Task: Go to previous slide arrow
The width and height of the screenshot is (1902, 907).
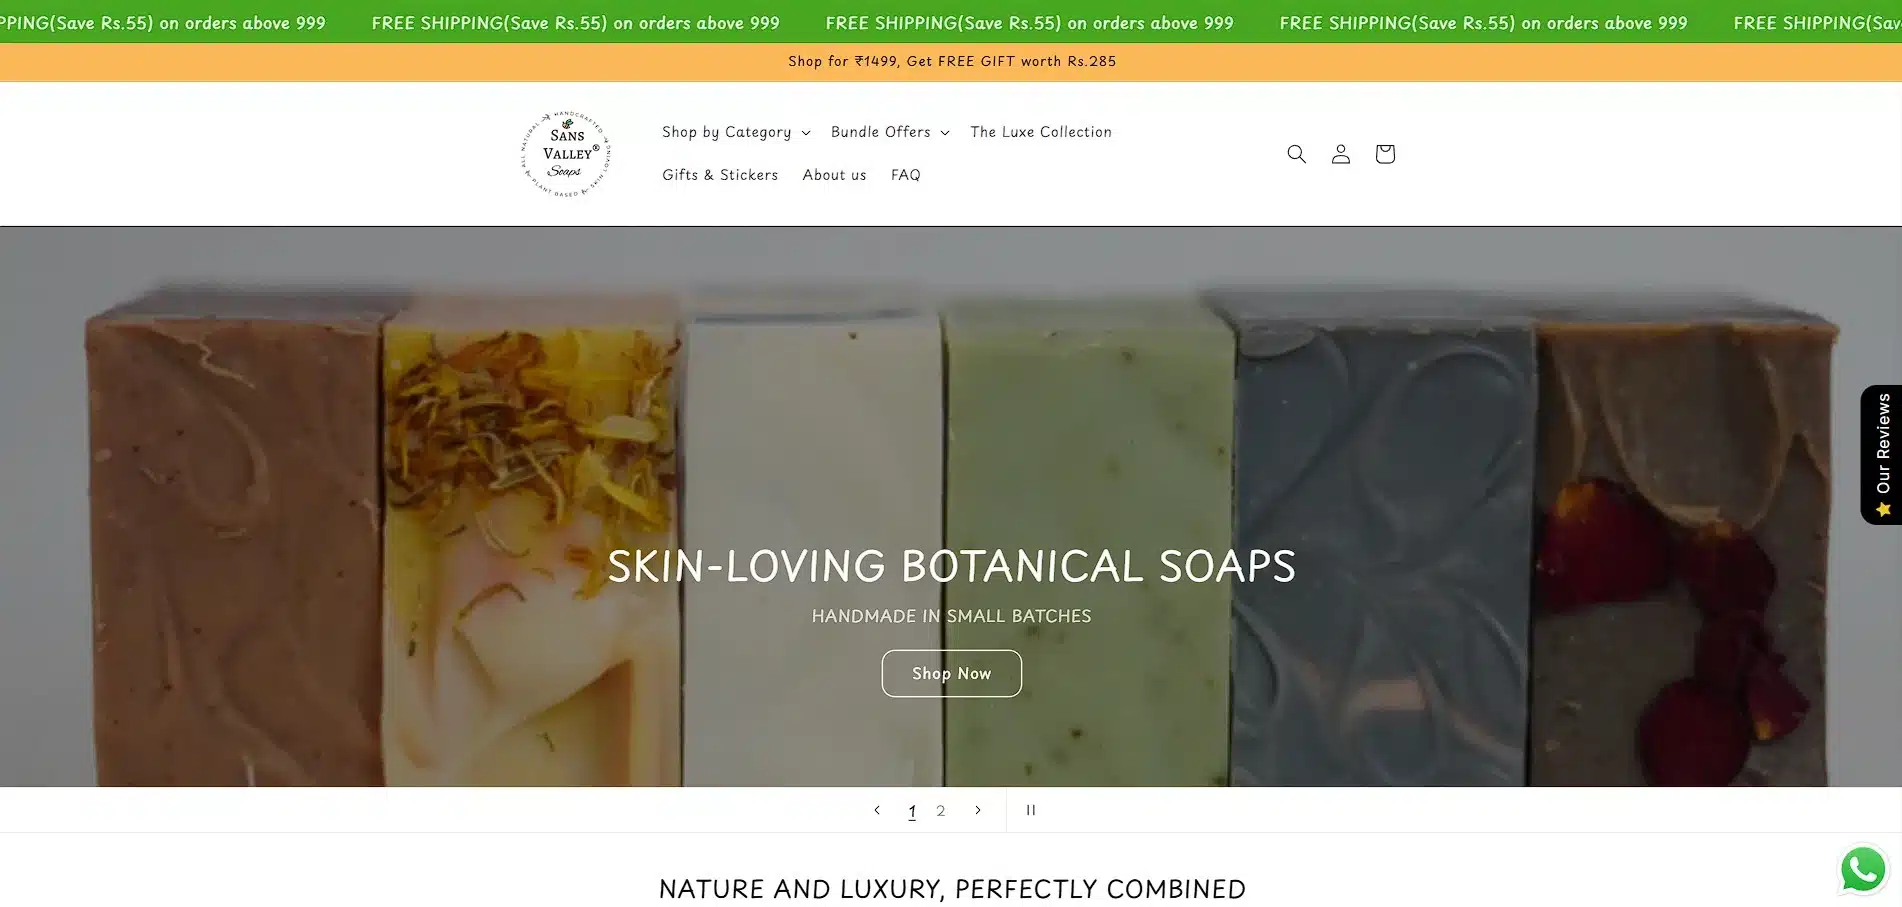Action: point(877,810)
